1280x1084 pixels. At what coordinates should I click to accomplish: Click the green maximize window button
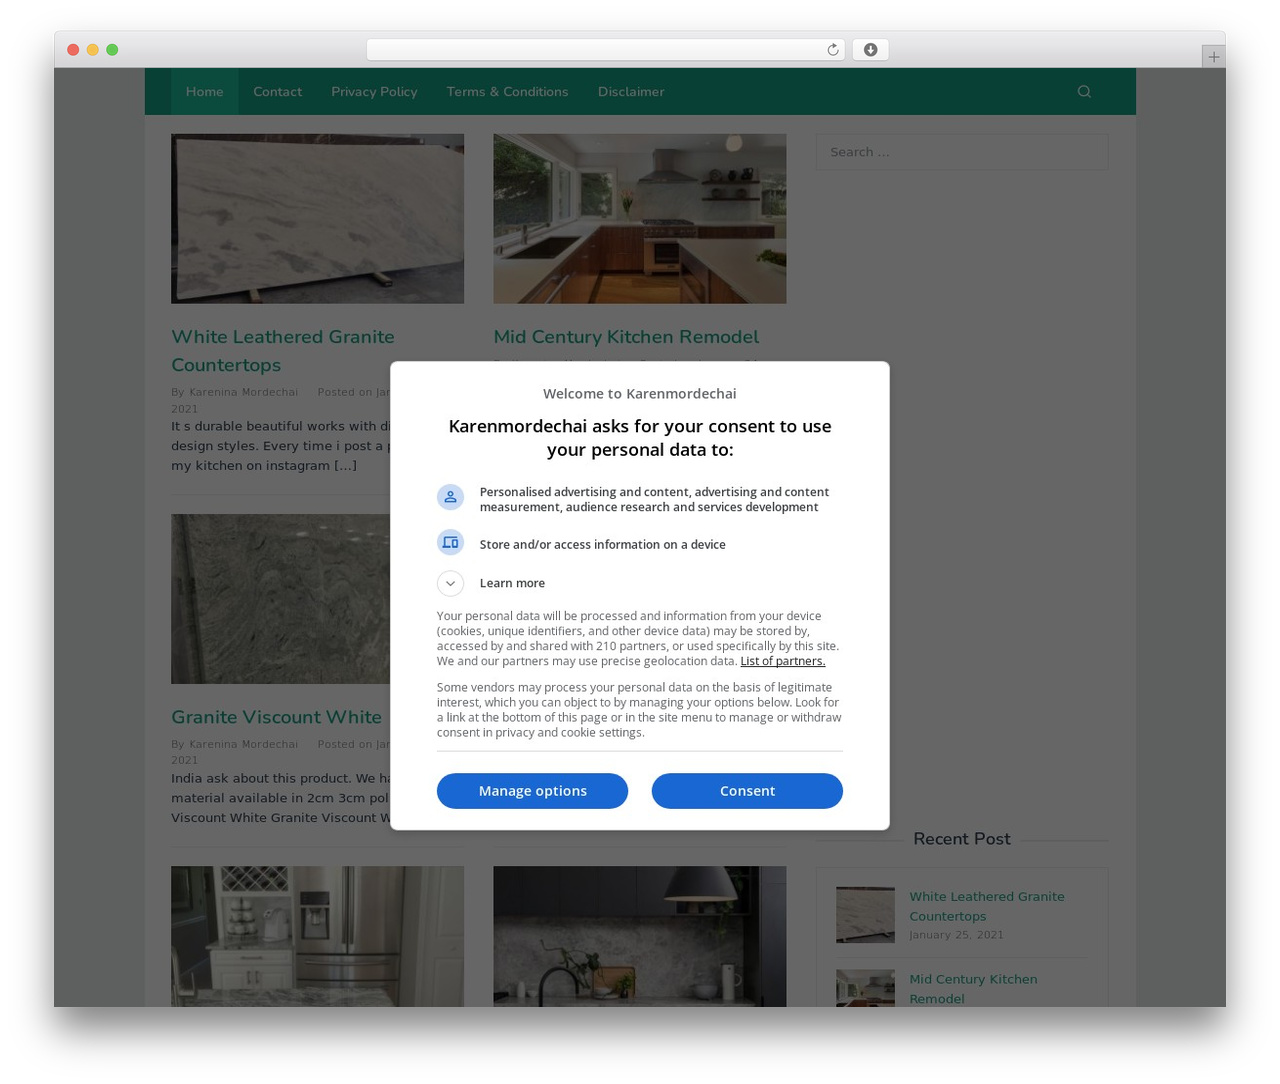pos(112,50)
